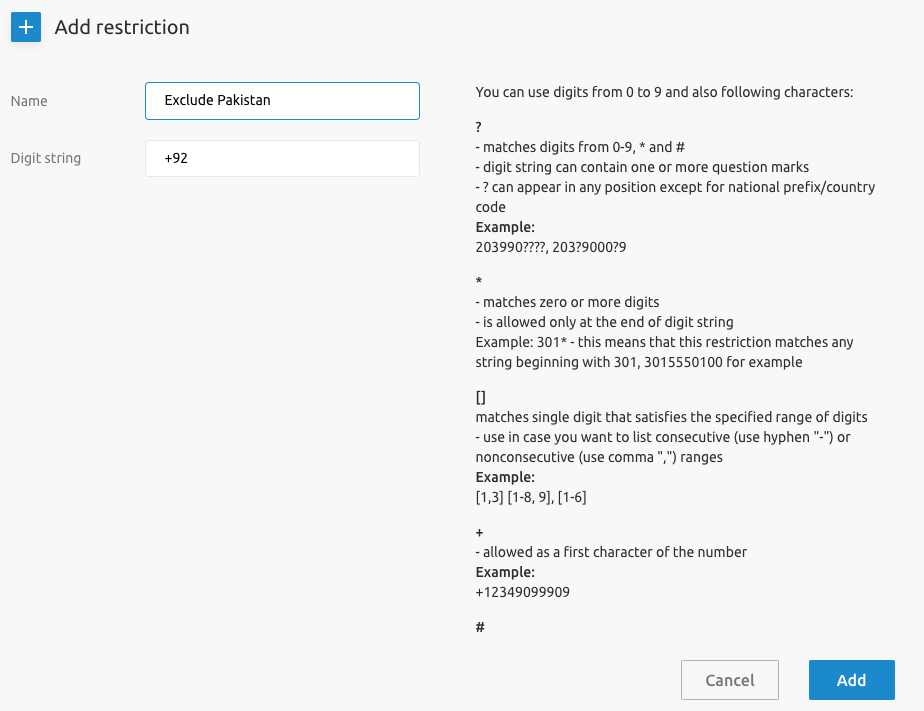
Task: Click the bold asterisk symbol heading
Action: (479, 284)
